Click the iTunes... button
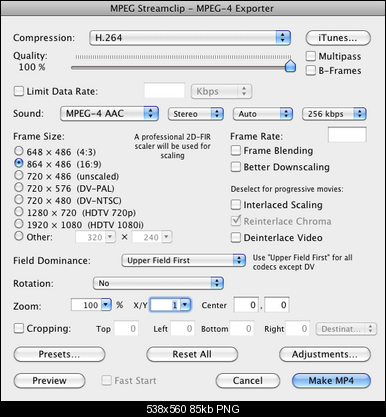This screenshot has height=417, width=386. pos(338,38)
